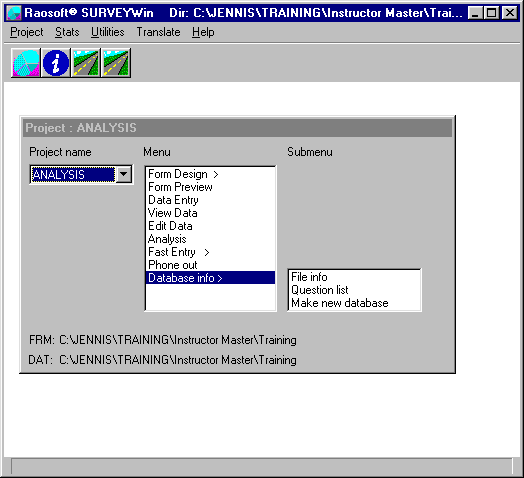Click the first road toolbar icon
The image size is (524, 478).
[x=86, y=63]
